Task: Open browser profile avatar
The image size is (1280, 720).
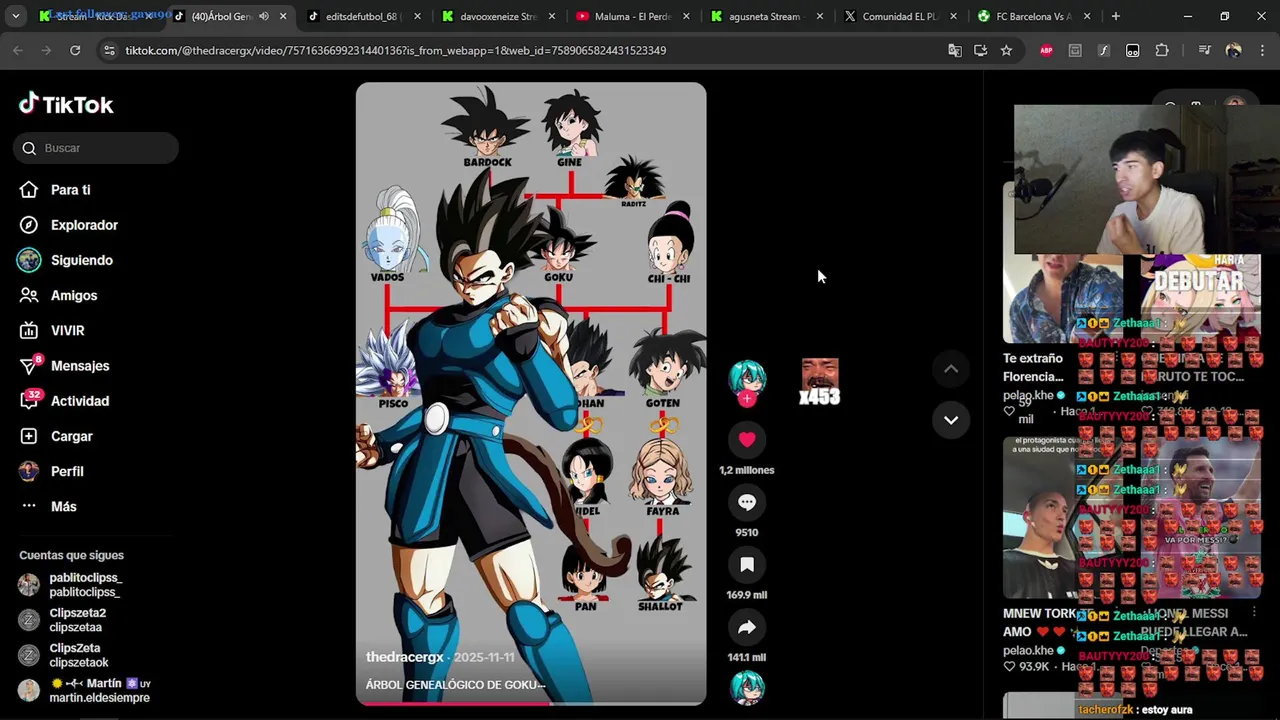Action: point(1233,50)
